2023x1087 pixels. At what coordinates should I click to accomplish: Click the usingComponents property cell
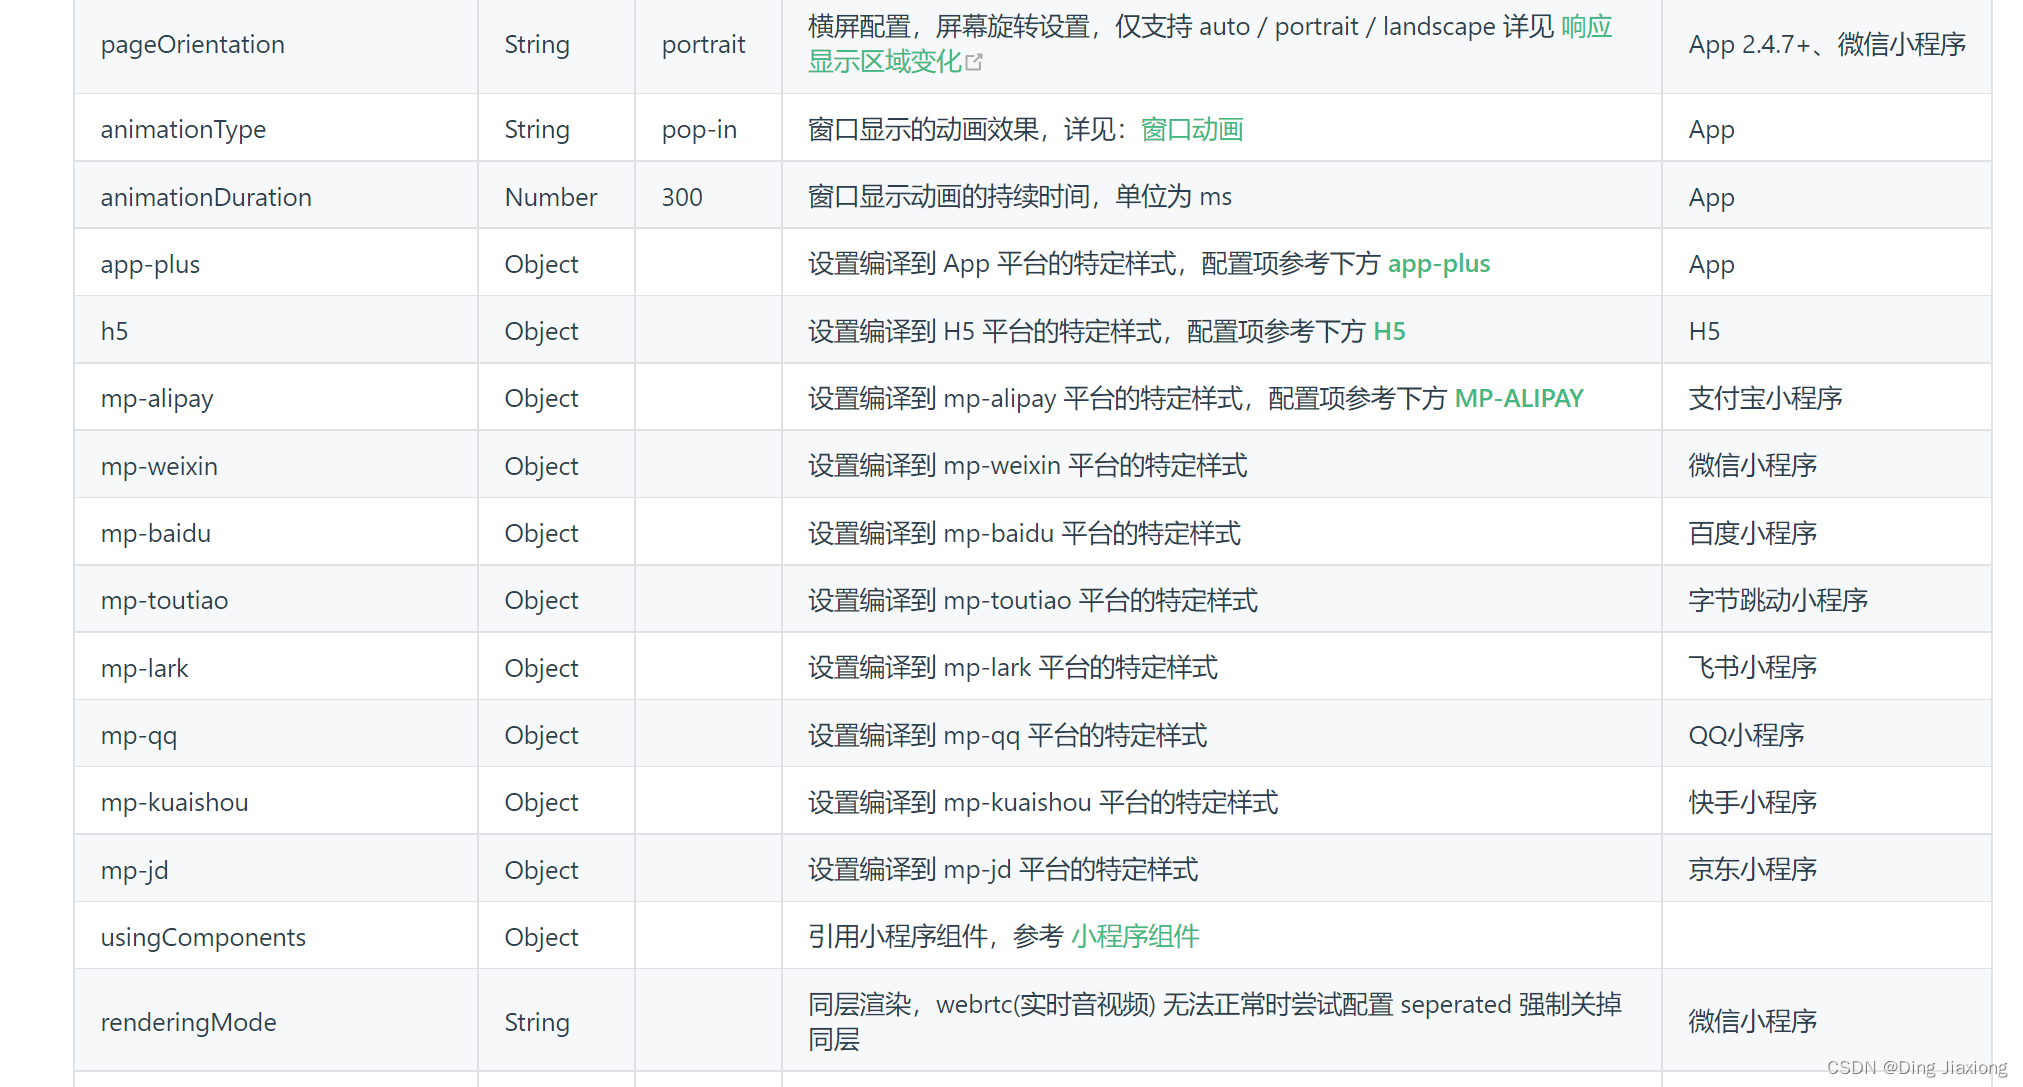(x=276, y=937)
